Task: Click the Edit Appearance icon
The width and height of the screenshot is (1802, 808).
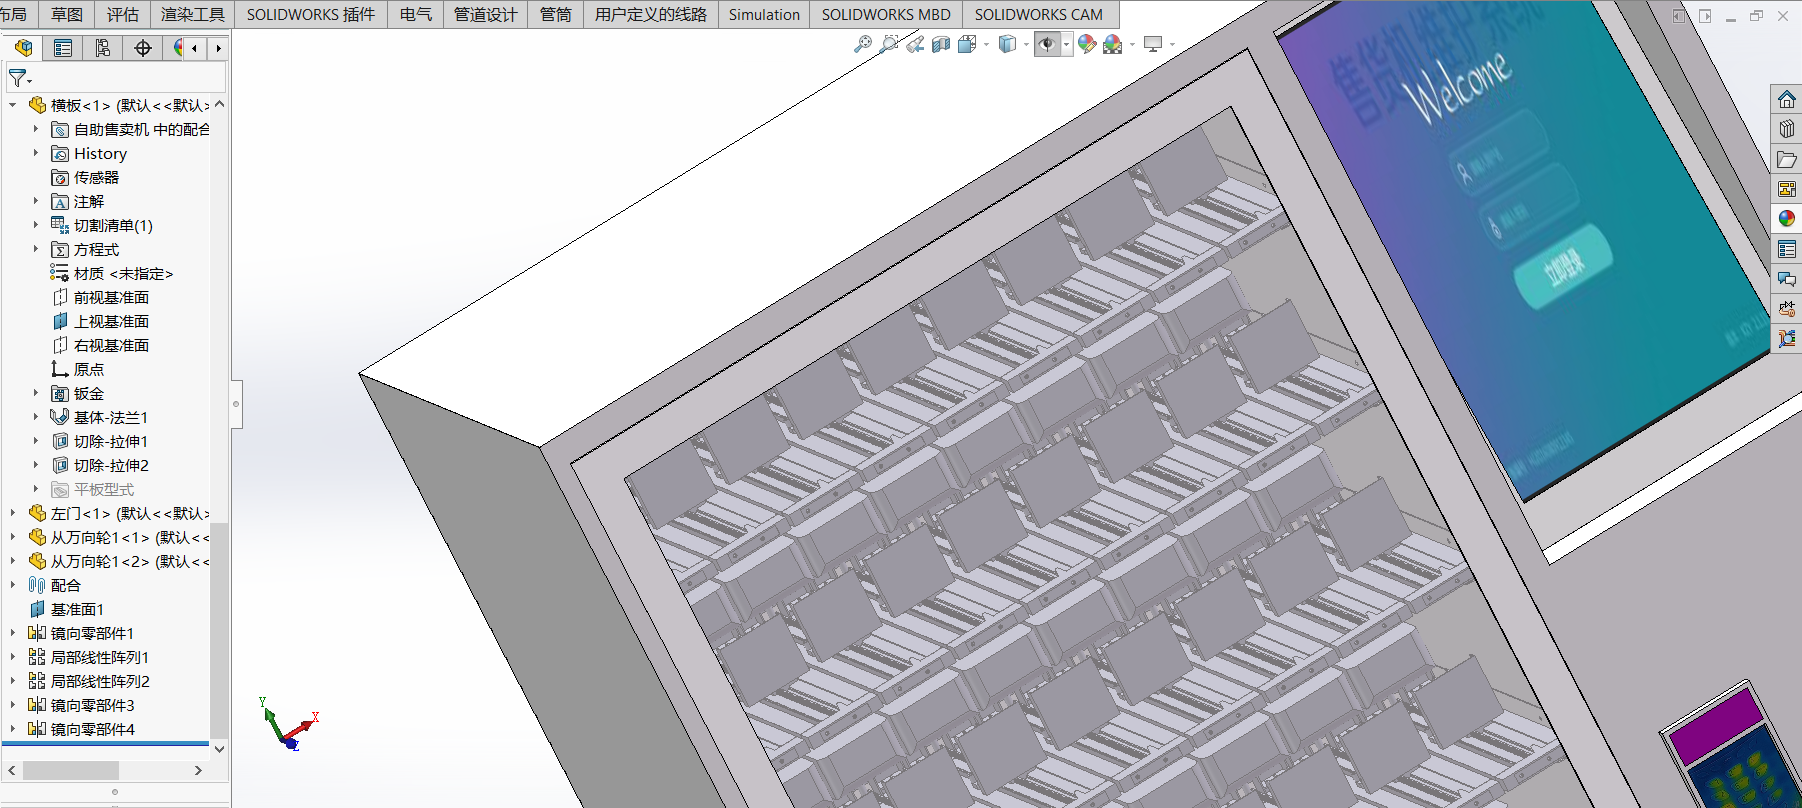Action: [x=1086, y=44]
